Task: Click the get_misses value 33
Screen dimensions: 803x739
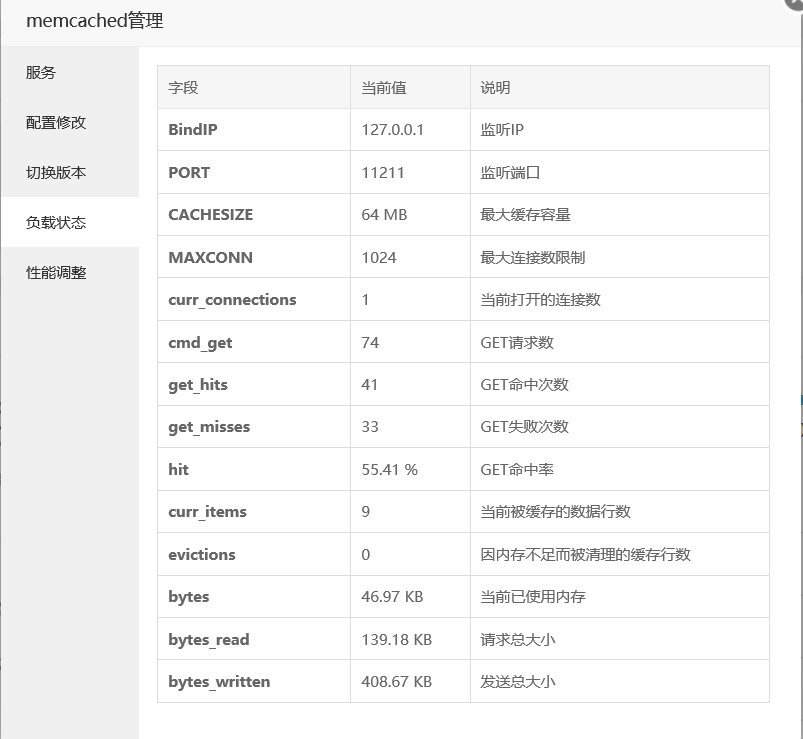Action: coord(370,427)
